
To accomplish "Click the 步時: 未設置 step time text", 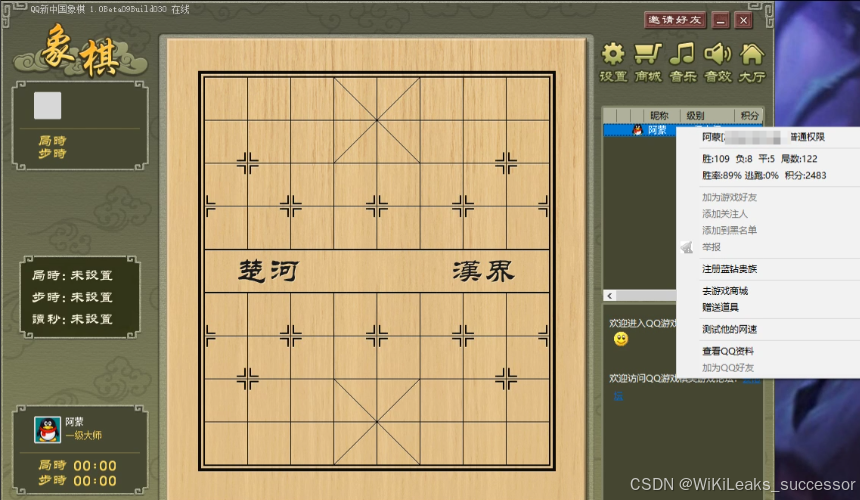I will point(72,297).
